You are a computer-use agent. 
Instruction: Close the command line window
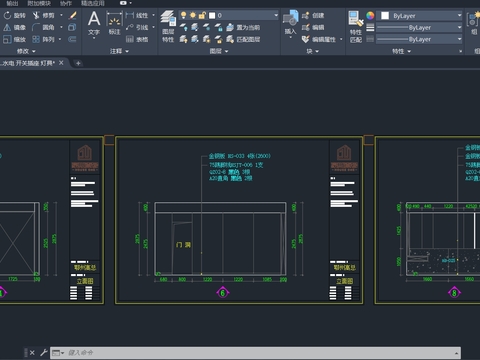point(32,352)
